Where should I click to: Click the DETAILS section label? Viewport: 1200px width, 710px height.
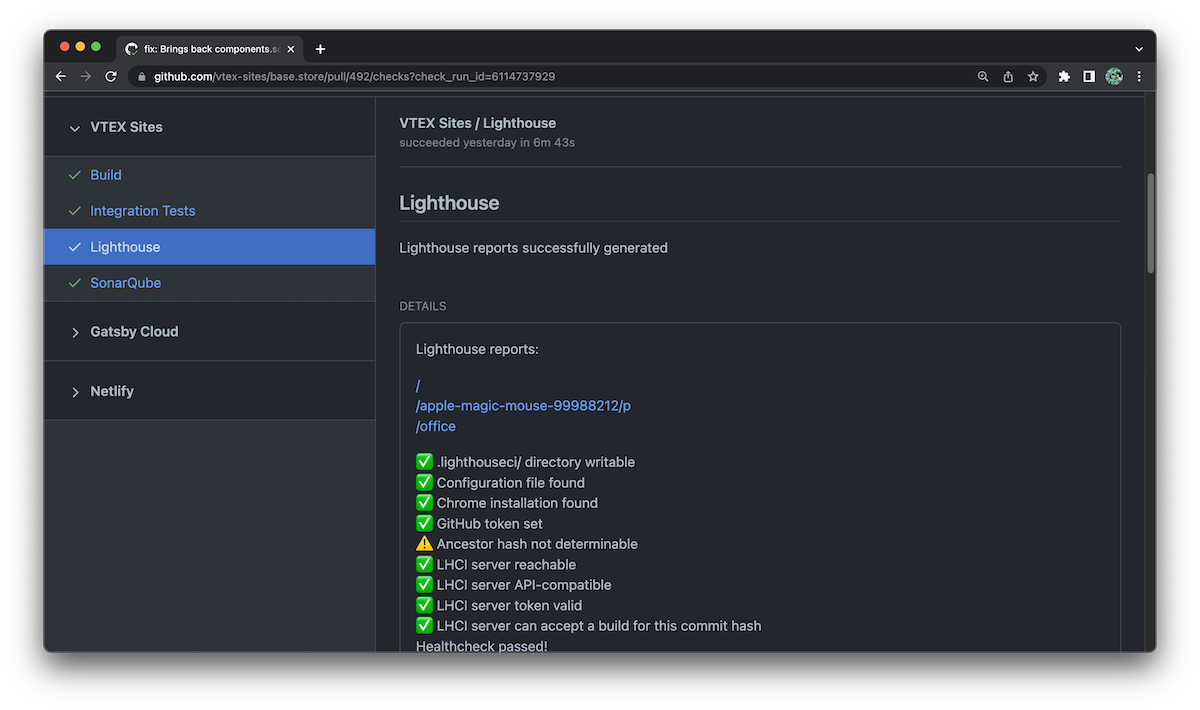click(423, 307)
